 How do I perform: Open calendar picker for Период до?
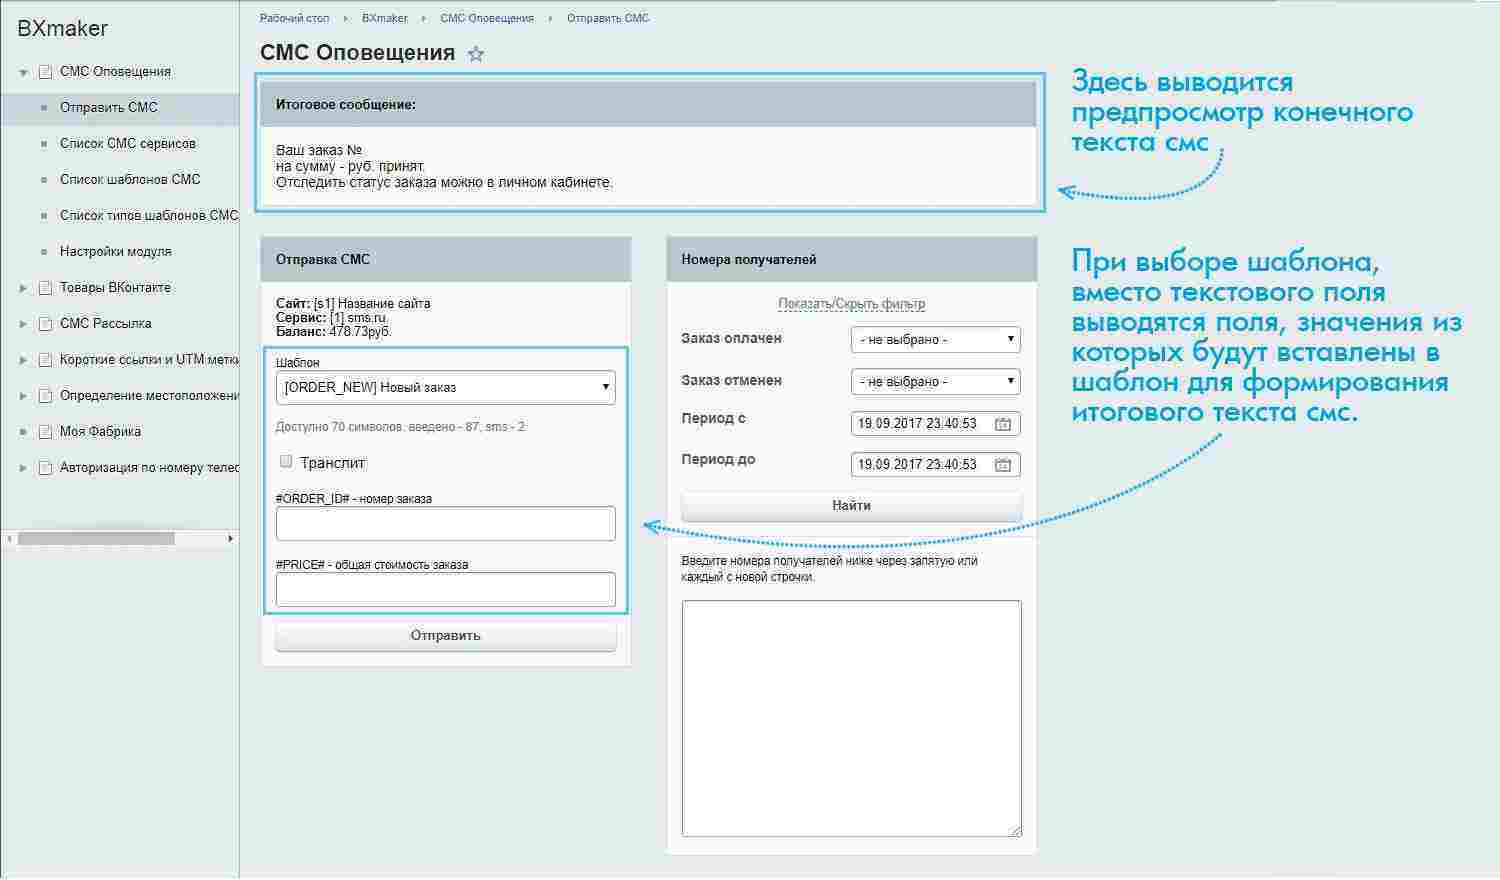tap(1003, 465)
